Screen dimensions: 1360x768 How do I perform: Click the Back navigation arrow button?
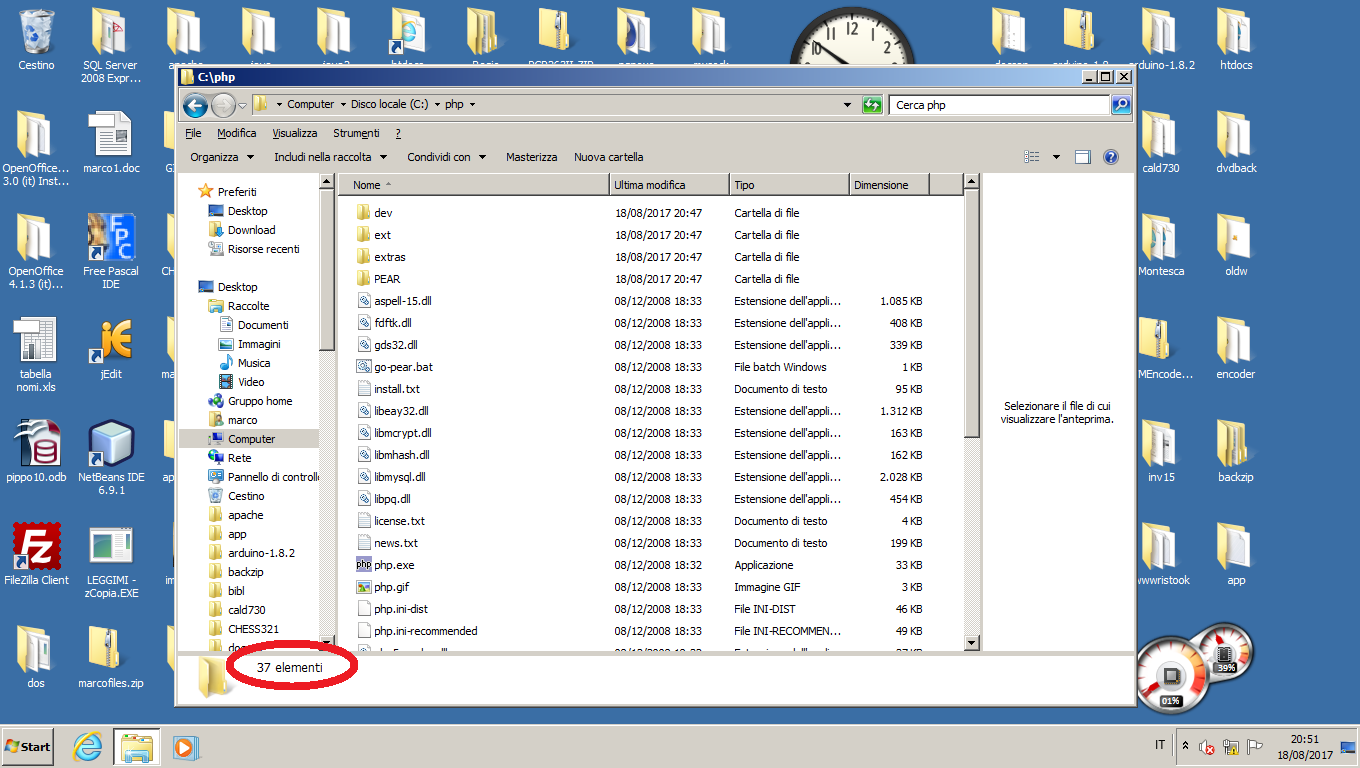pyautogui.click(x=195, y=105)
